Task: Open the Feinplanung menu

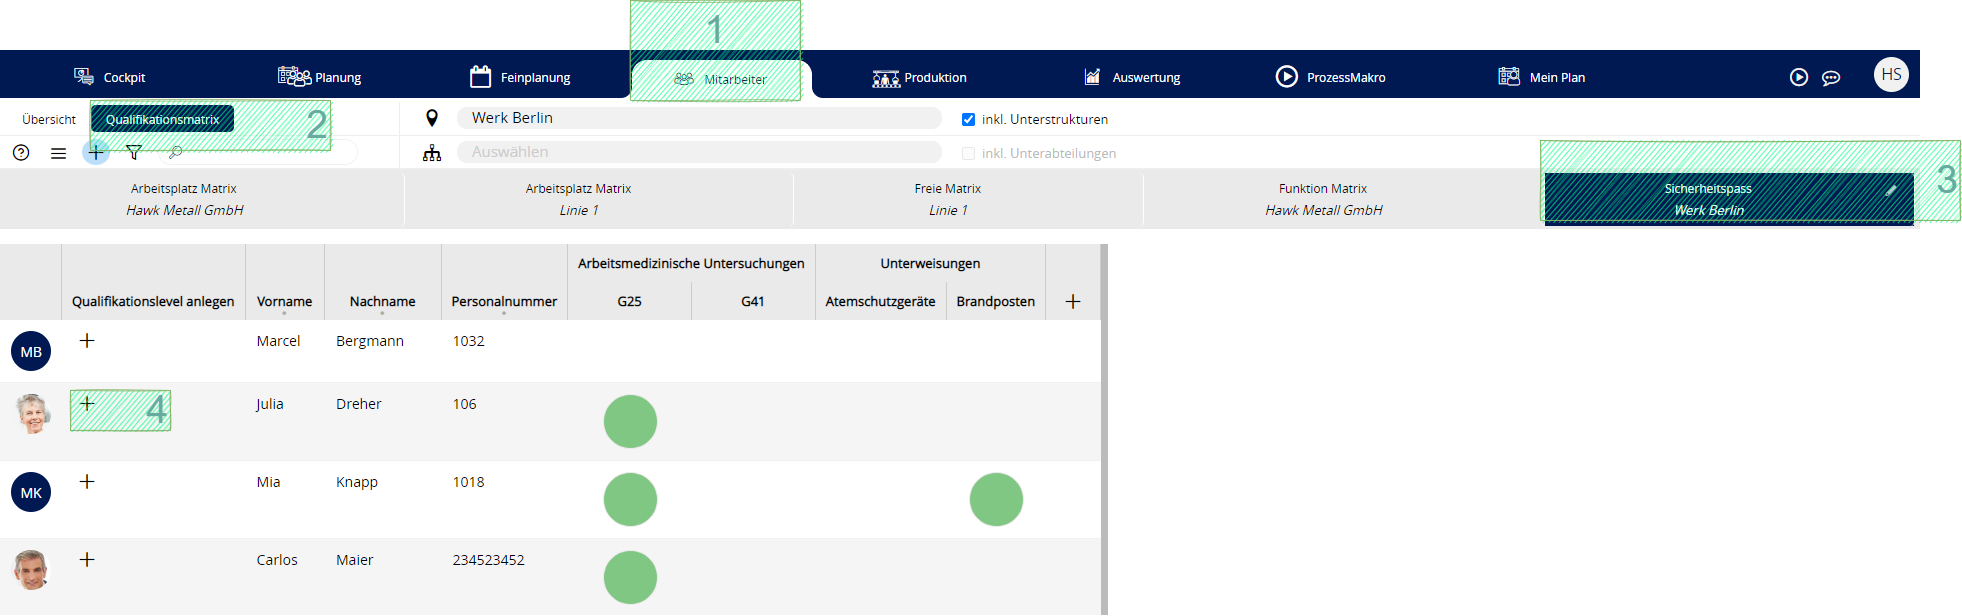Action: pos(520,77)
